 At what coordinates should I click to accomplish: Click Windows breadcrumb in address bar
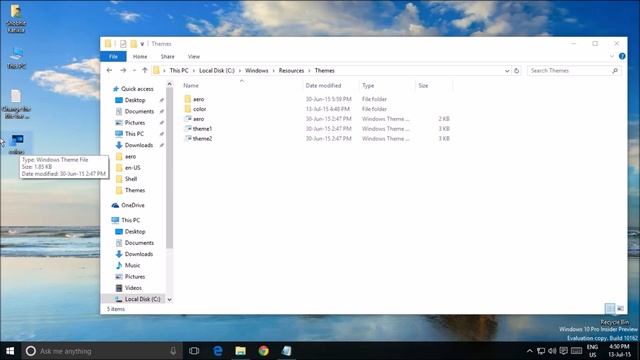pos(256,71)
